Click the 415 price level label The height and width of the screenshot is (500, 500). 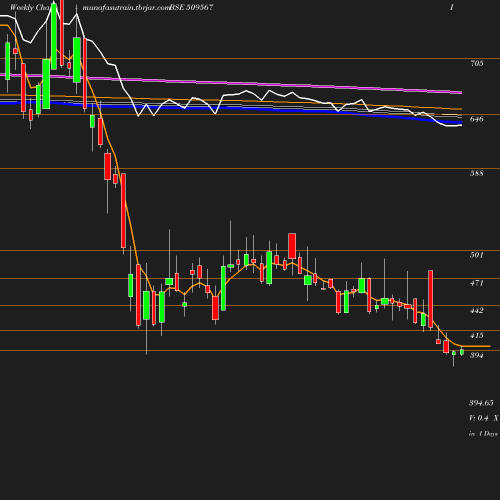click(x=477, y=336)
